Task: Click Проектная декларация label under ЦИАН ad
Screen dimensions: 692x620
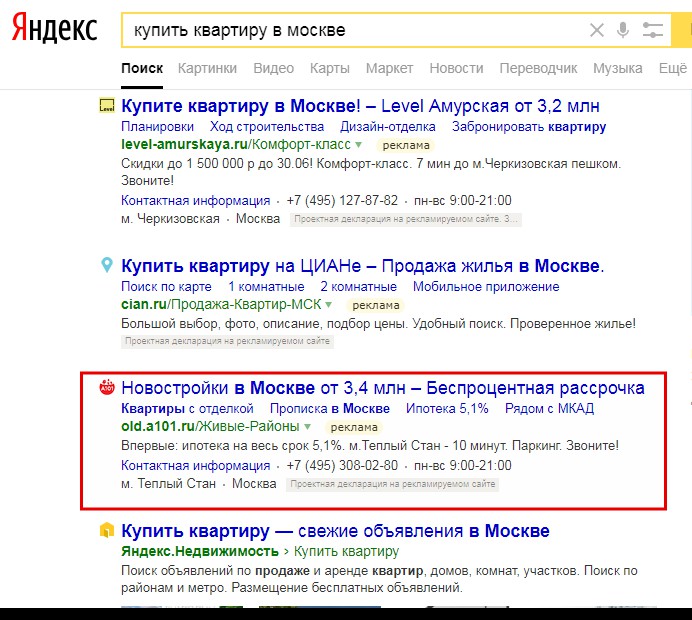Action: [227, 341]
